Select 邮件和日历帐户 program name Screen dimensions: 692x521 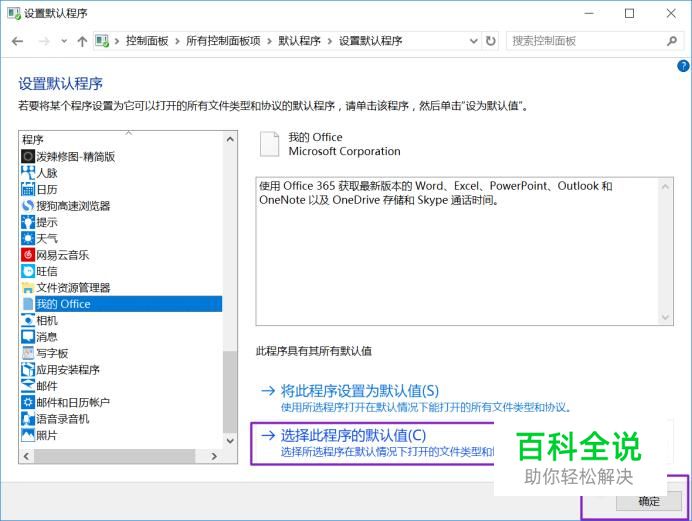(x=73, y=402)
